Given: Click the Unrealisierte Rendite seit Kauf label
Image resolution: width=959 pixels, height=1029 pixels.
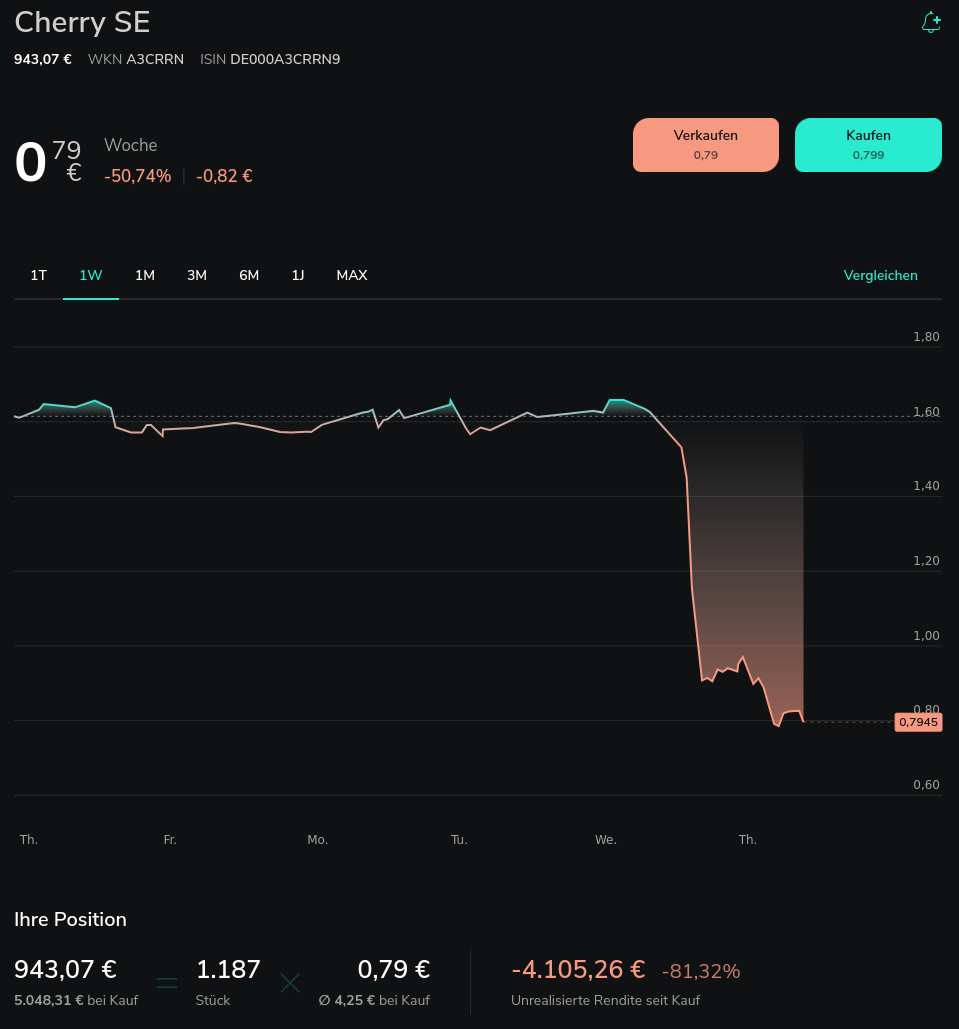Looking at the screenshot, I should point(605,1001).
